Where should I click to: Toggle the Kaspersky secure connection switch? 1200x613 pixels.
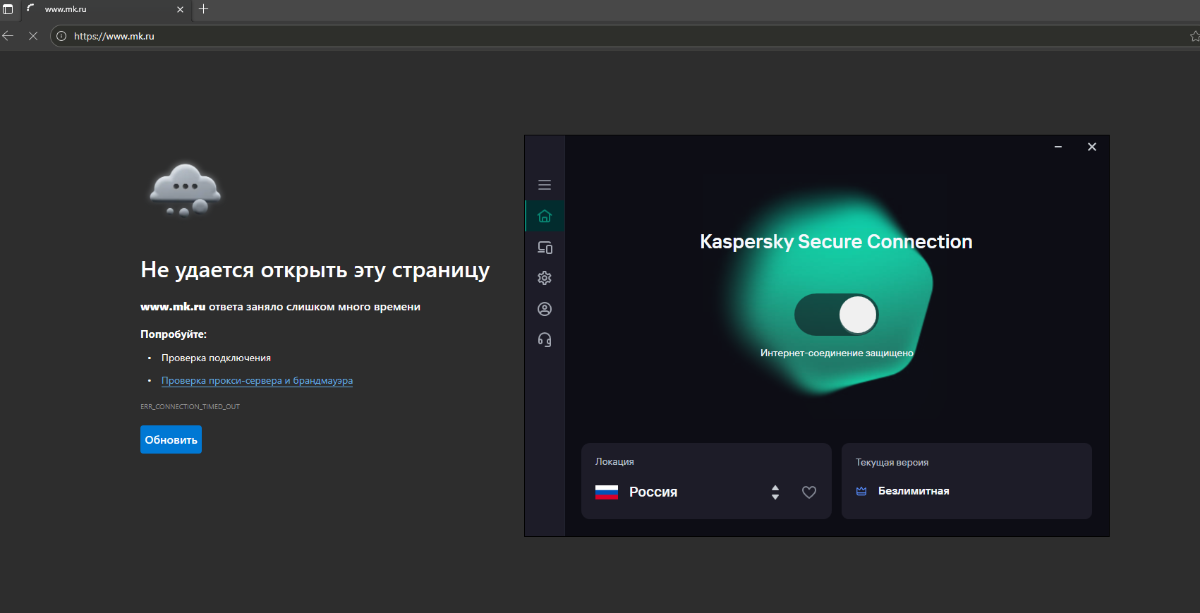click(x=836, y=315)
